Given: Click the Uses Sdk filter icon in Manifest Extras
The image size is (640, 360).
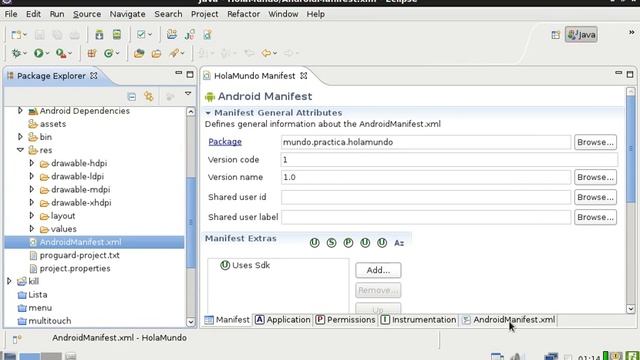Looking at the screenshot, I should click(x=314, y=243).
